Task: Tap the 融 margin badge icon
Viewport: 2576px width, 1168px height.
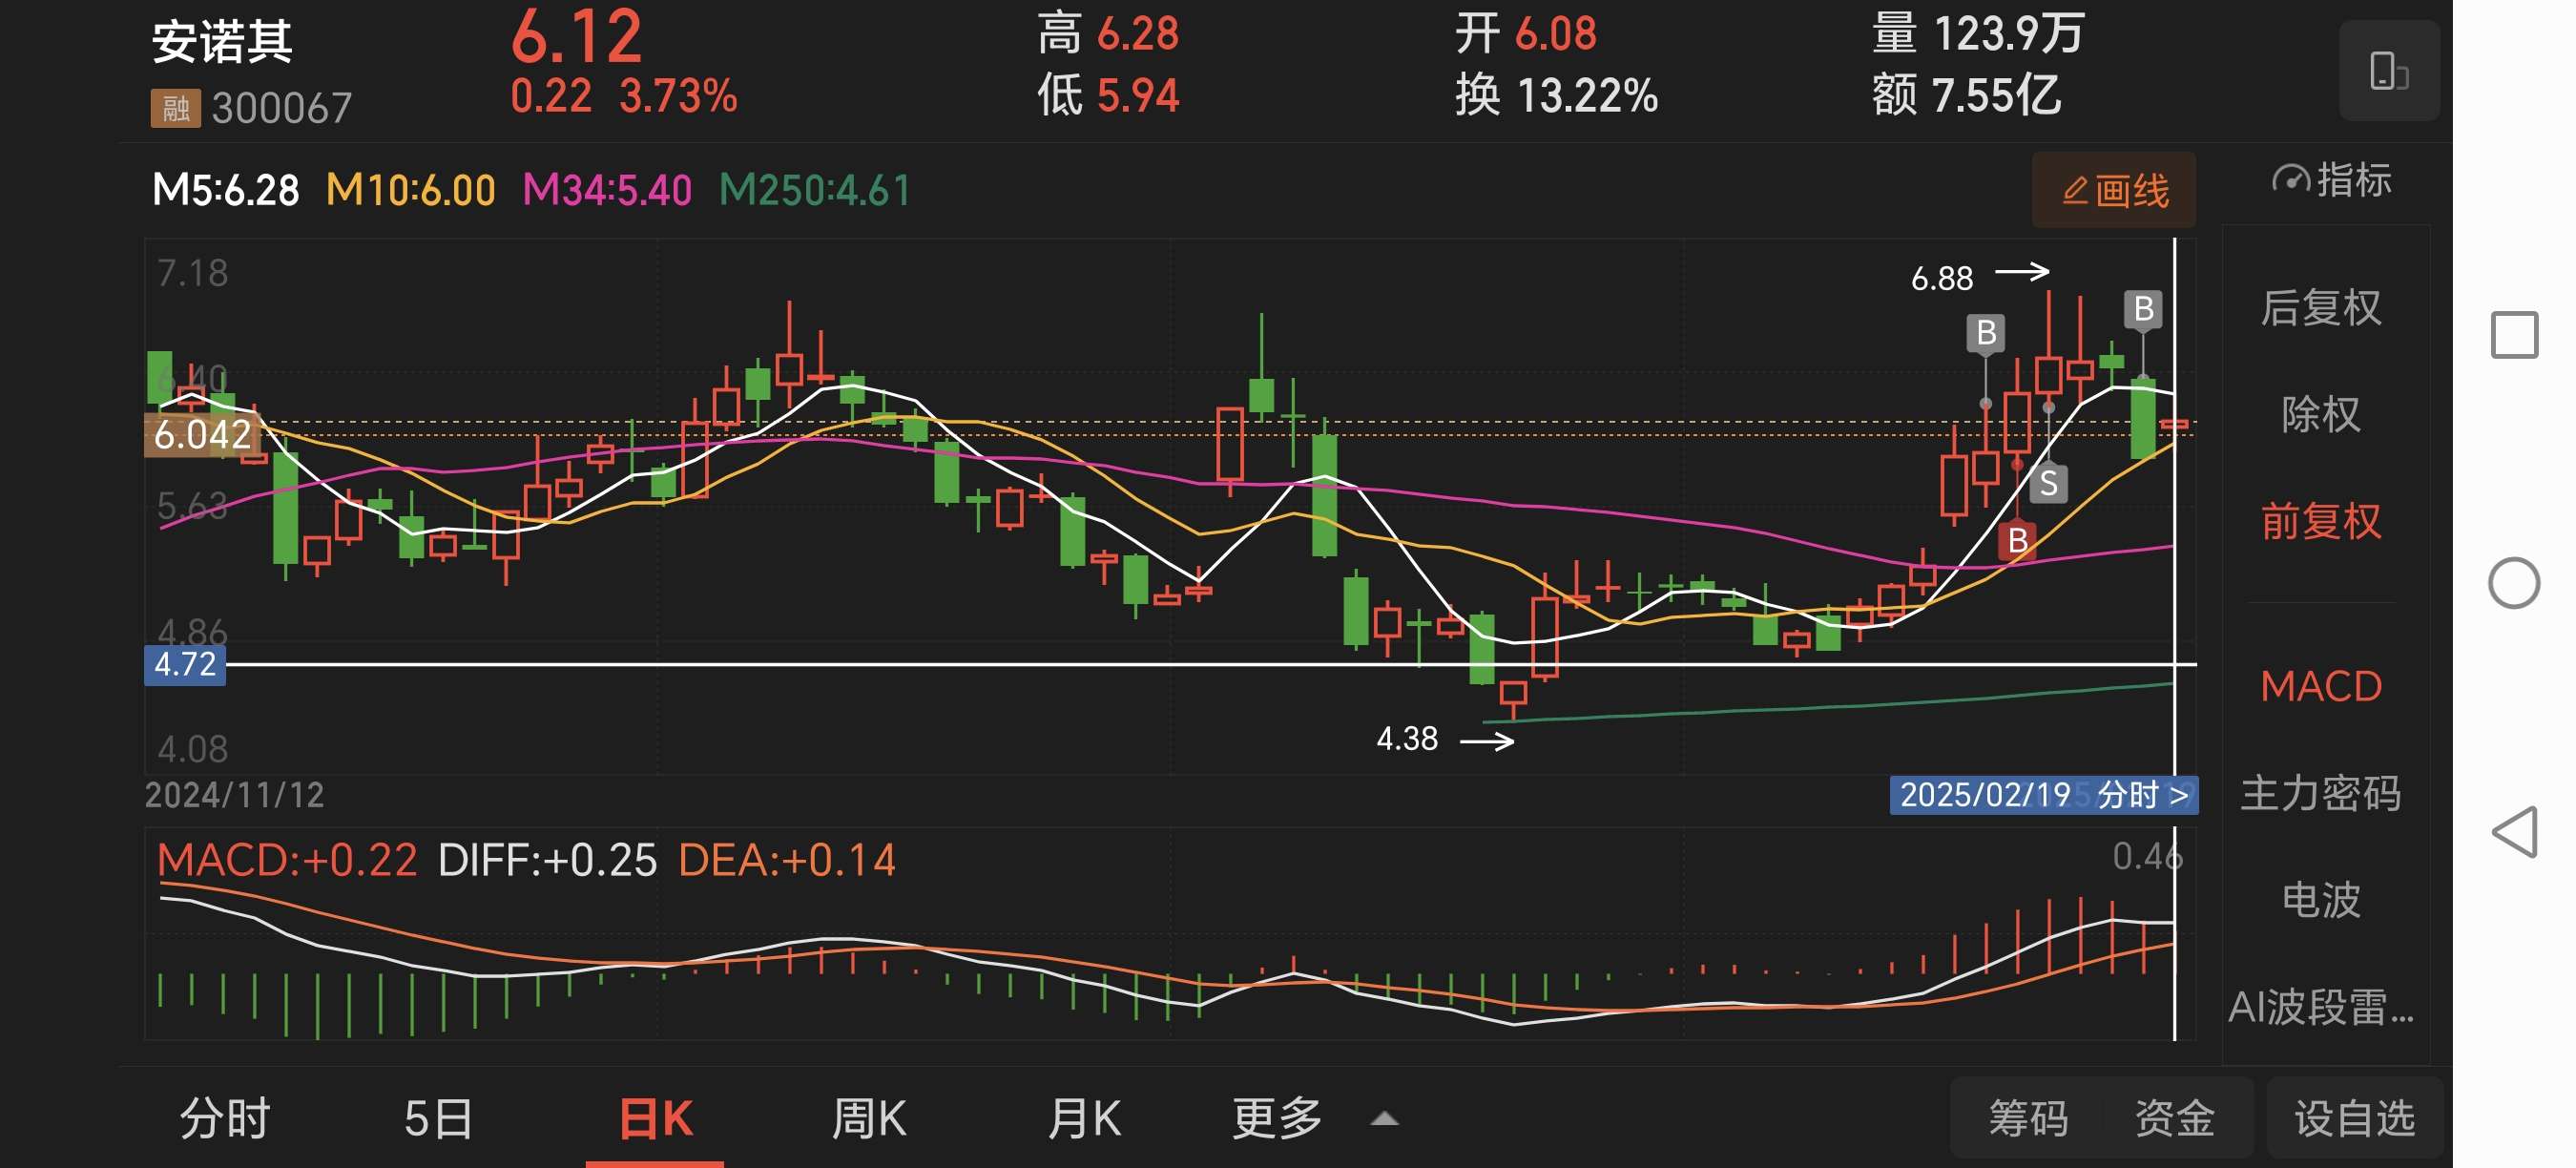Action: point(175,108)
